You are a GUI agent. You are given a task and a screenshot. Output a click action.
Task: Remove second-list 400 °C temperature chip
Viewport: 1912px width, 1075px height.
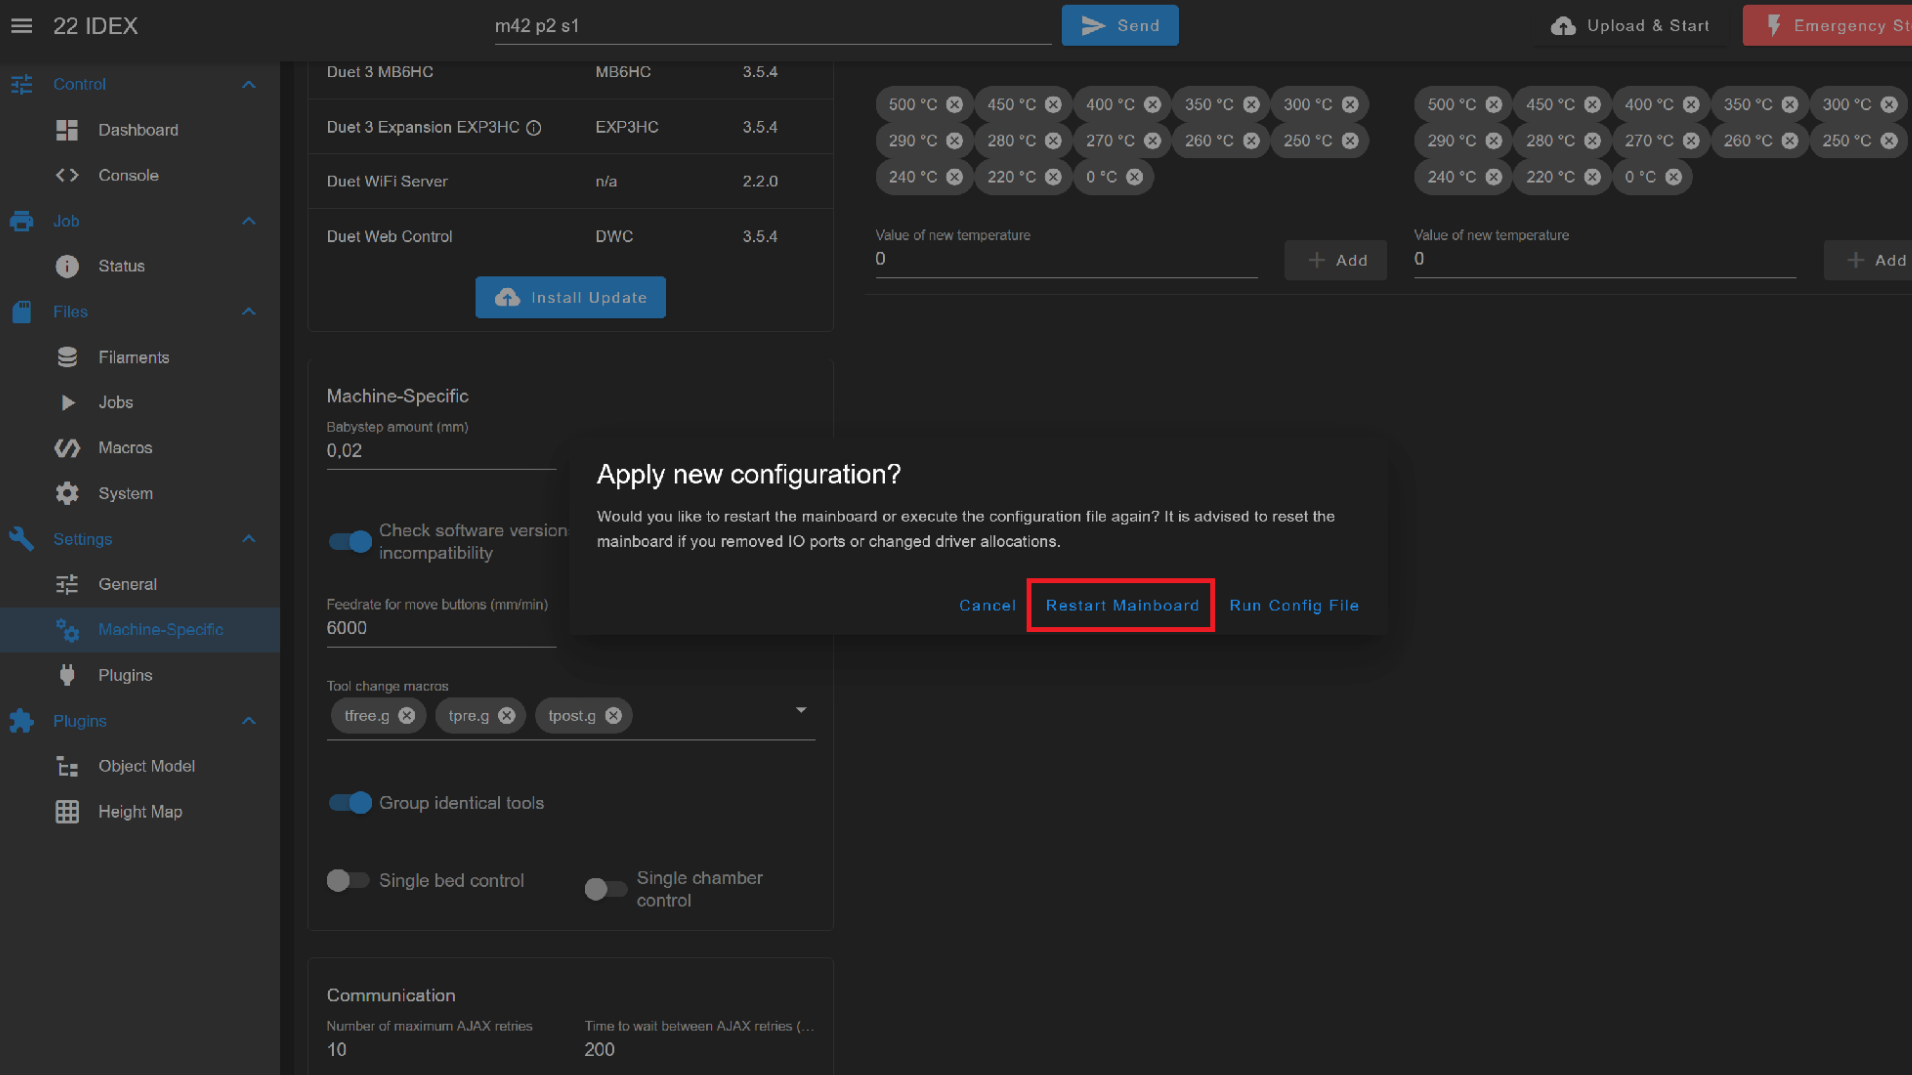click(1690, 104)
